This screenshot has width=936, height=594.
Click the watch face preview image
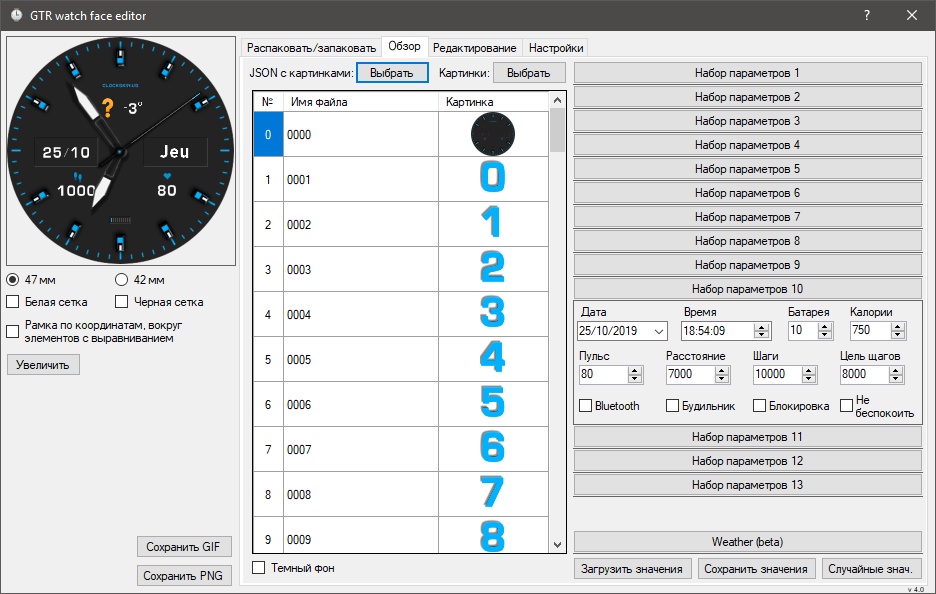(x=119, y=150)
